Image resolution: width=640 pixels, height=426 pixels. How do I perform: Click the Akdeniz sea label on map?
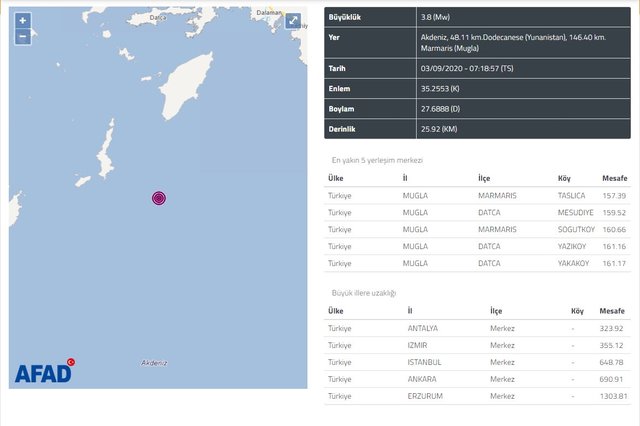[x=153, y=362]
